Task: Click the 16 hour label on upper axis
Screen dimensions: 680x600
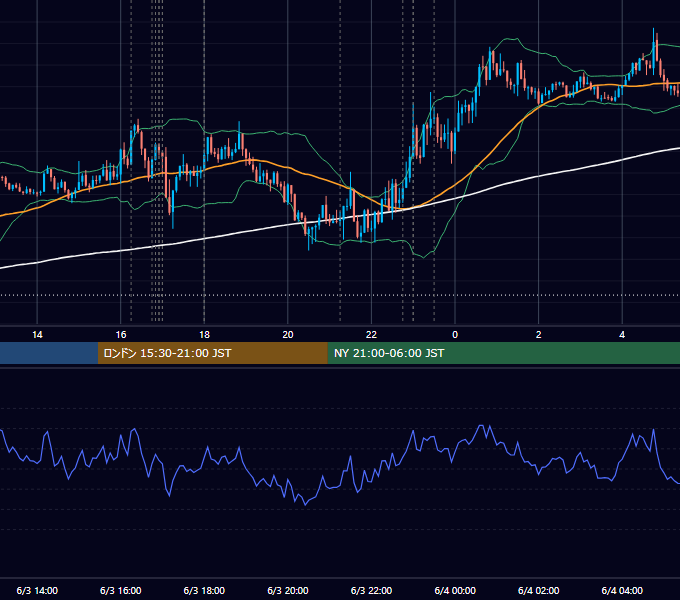Action: [121, 335]
